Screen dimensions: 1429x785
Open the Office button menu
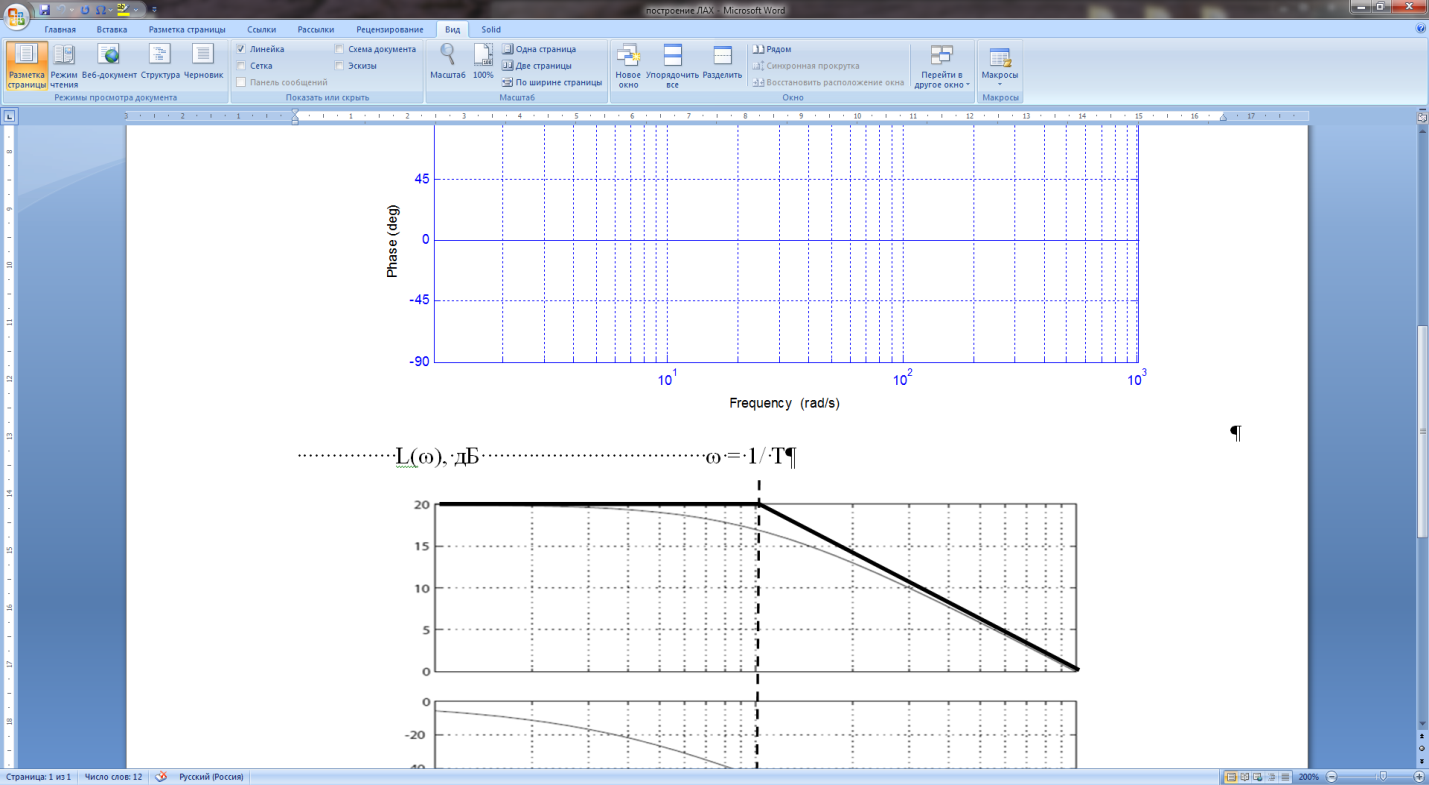17,19
